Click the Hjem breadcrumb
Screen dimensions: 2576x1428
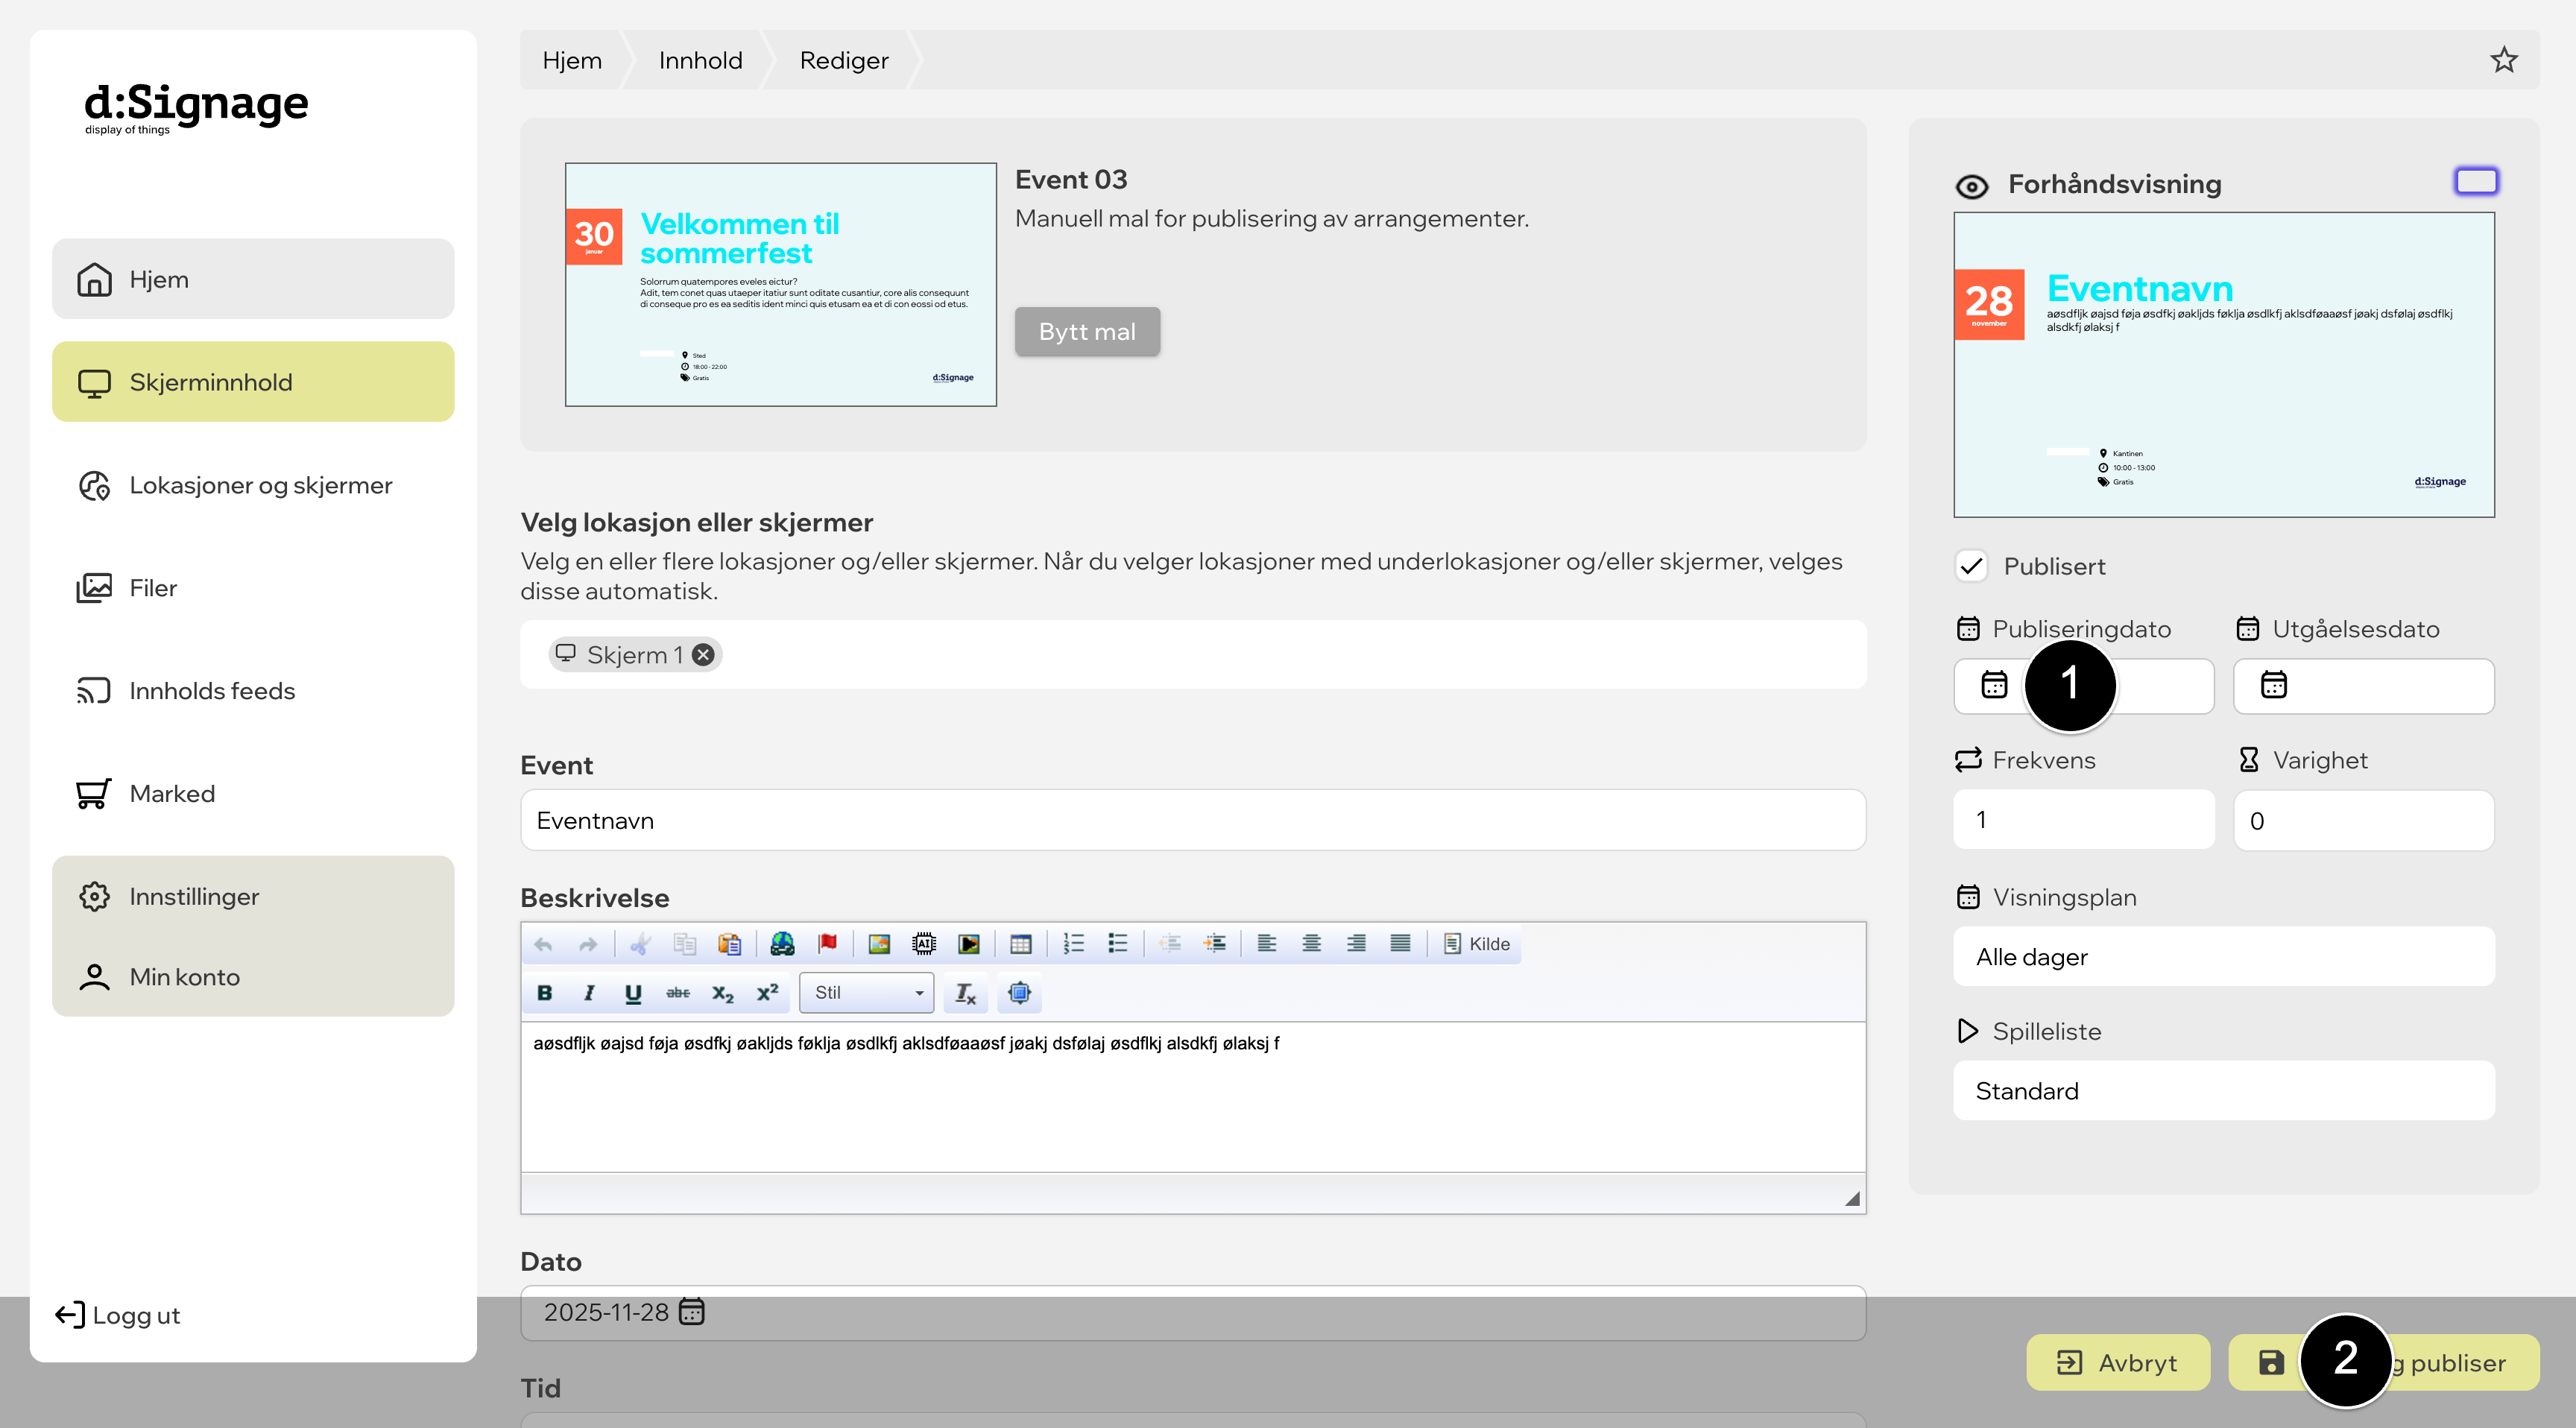572,60
